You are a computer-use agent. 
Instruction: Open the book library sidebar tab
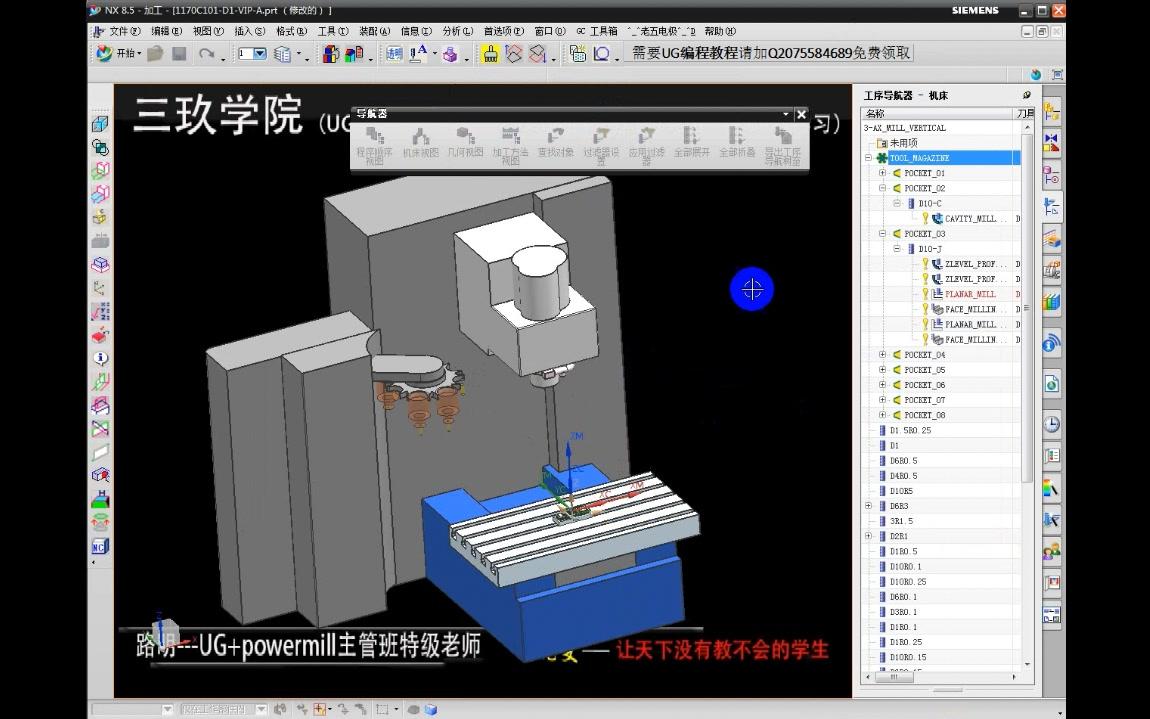pos(1052,301)
